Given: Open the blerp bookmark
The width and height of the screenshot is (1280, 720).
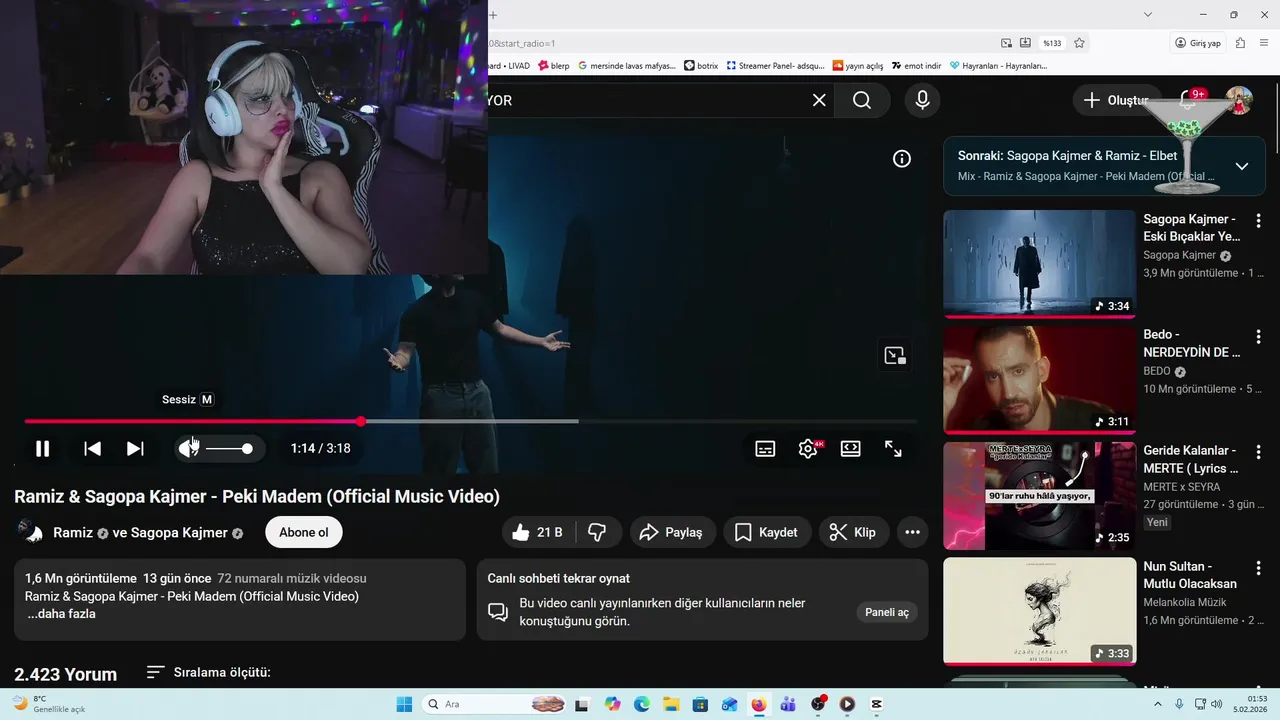Looking at the screenshot, I should click(x=553, y=66).
